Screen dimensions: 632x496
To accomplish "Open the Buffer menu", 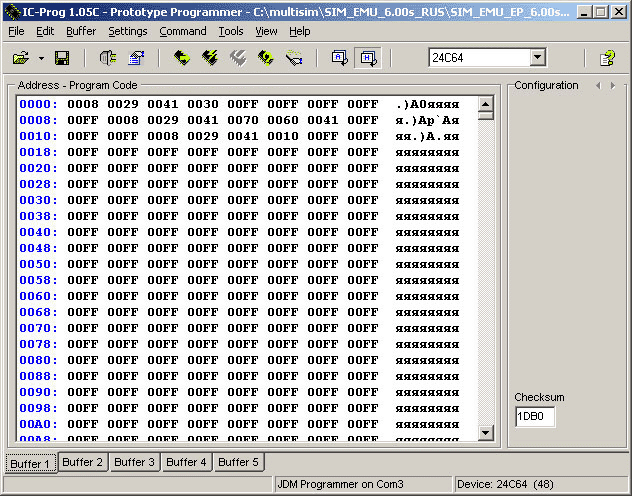I will pos(81,31).
